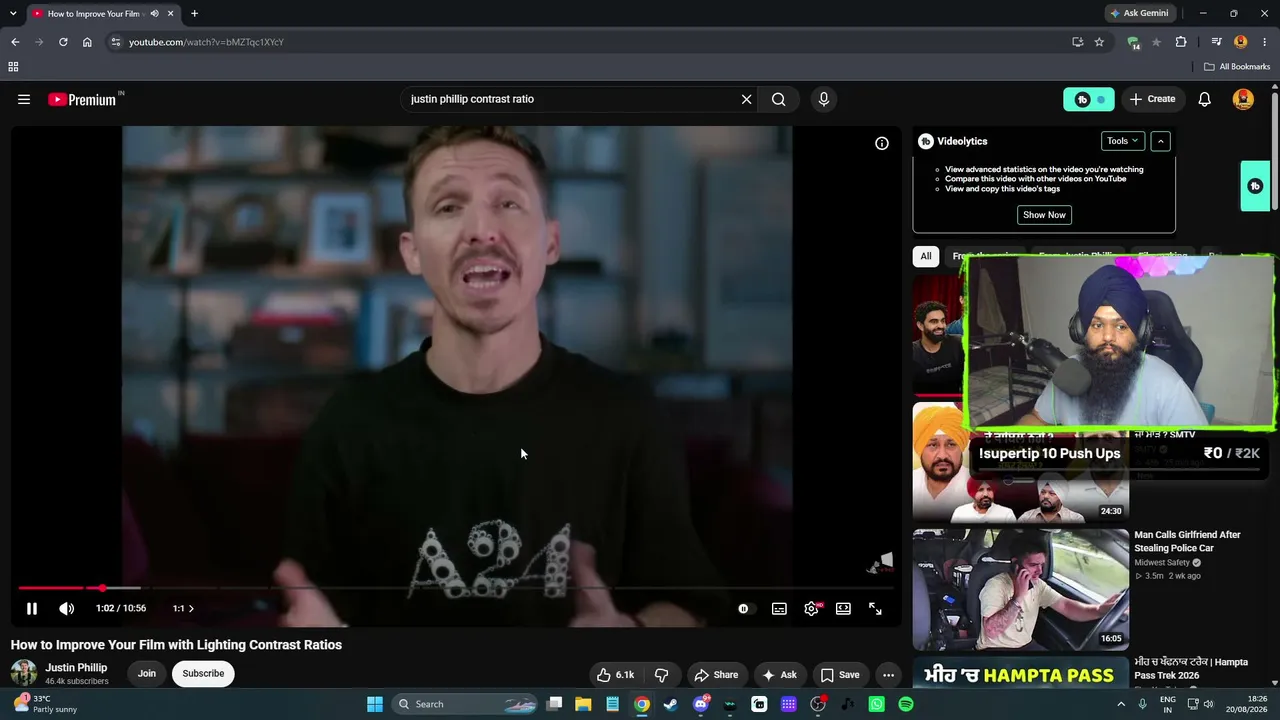This screenshot has height=720, width=1280.
Task: Open 'Man Calls Girlfriend After Stealing Police Car' title
Action: pos(1187,541)
